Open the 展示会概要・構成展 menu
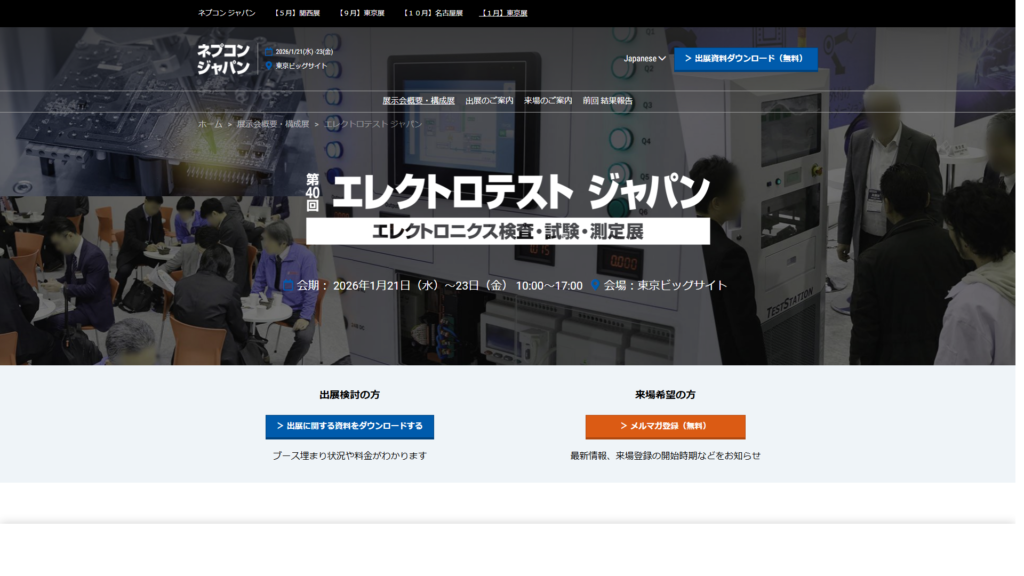The width and height of the screenshot is (1024, 576). pyautogui.click(x=419, y=101)
